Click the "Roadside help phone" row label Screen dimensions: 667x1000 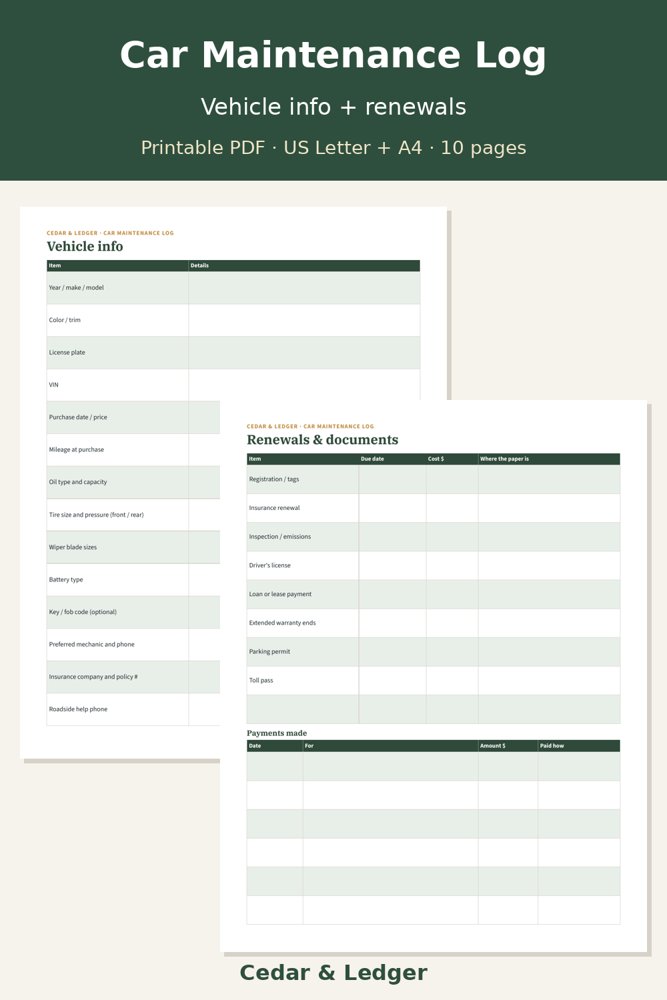coord(78,709)
